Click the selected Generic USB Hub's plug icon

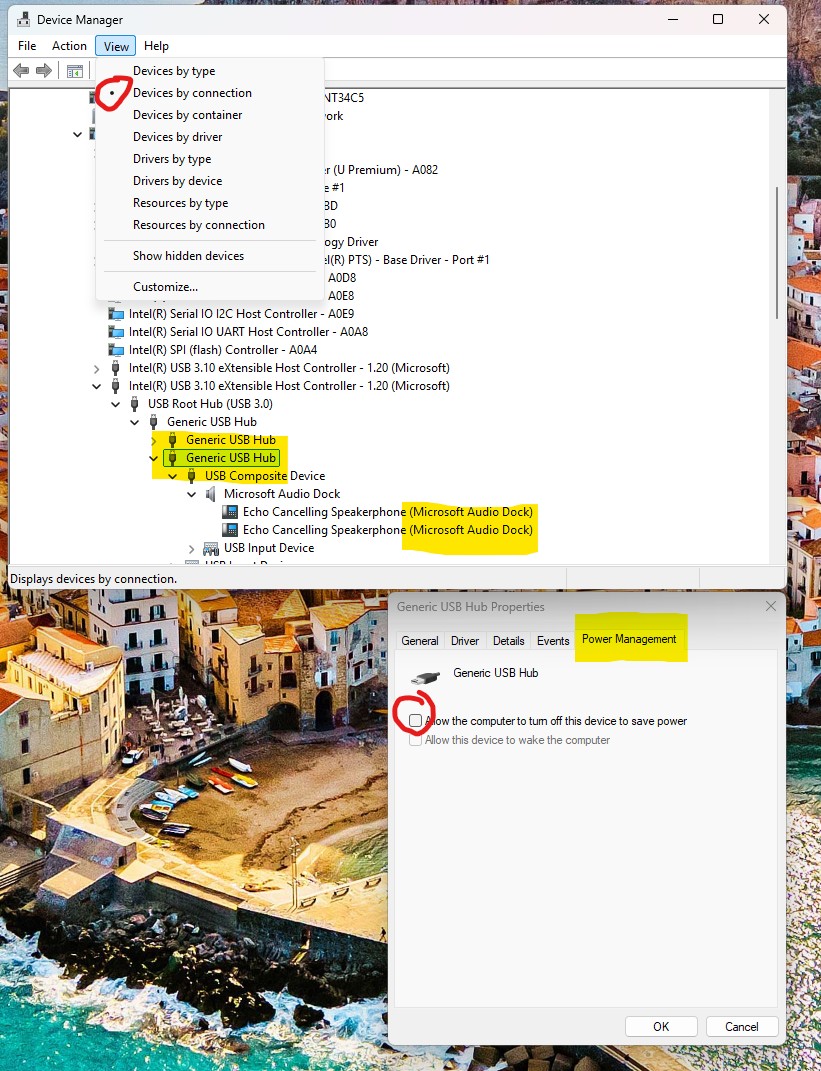click(x=173, y=458)
